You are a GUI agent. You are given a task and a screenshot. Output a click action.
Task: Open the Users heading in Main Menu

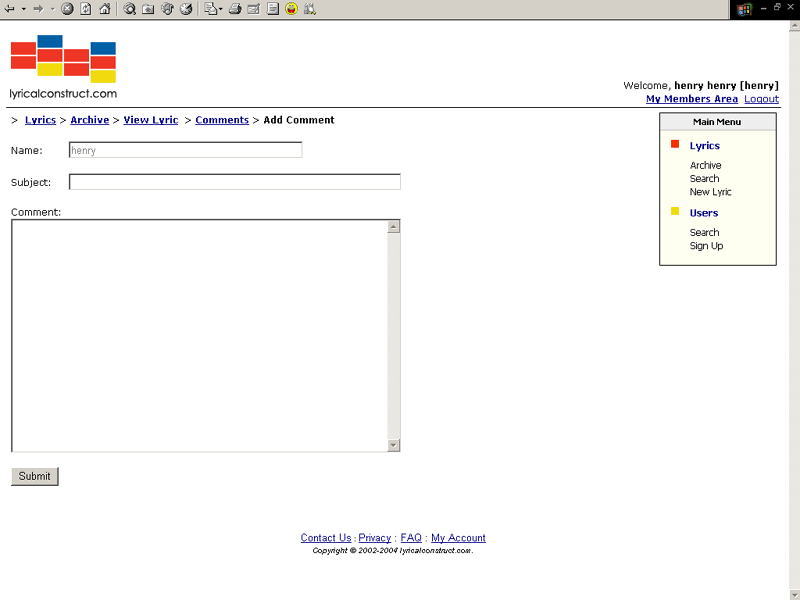(x=704, y=213)
